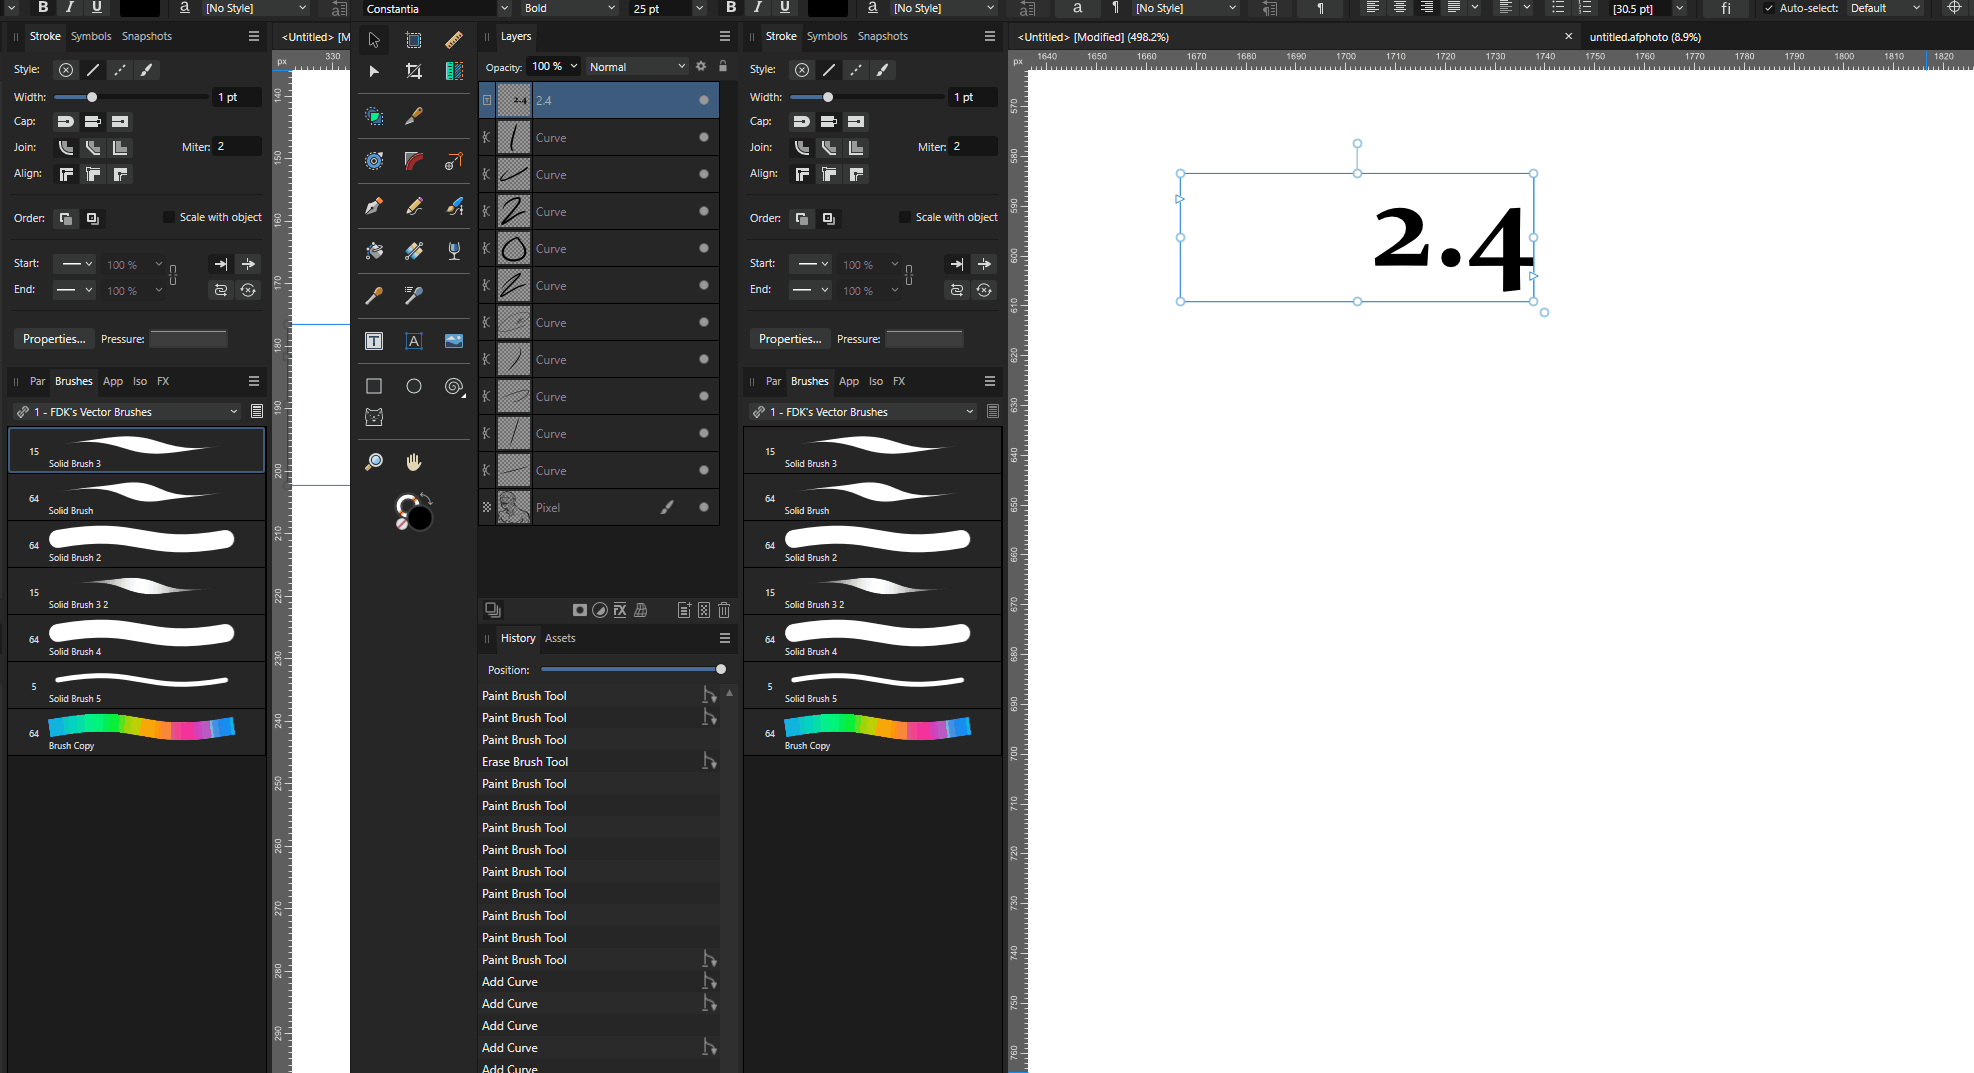Click Properties button in right Stroke panel
Screen dimensions: 1974x1073
point(790,339)
